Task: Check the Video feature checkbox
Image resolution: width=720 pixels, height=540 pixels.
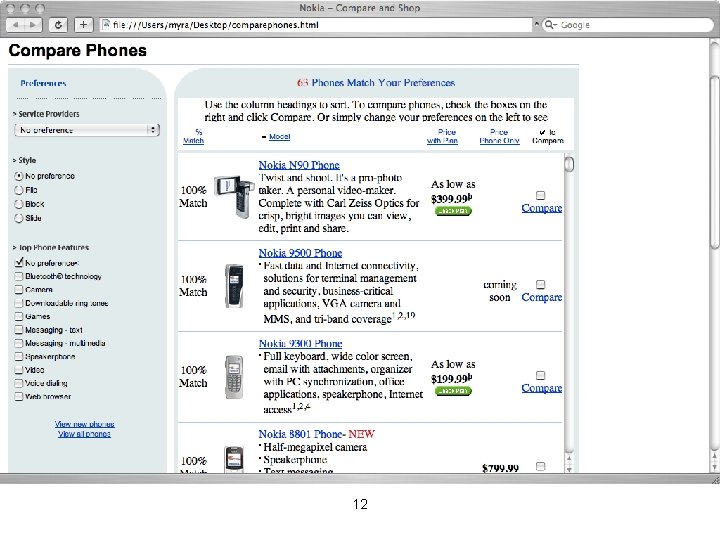Action: tap(19, 370)
